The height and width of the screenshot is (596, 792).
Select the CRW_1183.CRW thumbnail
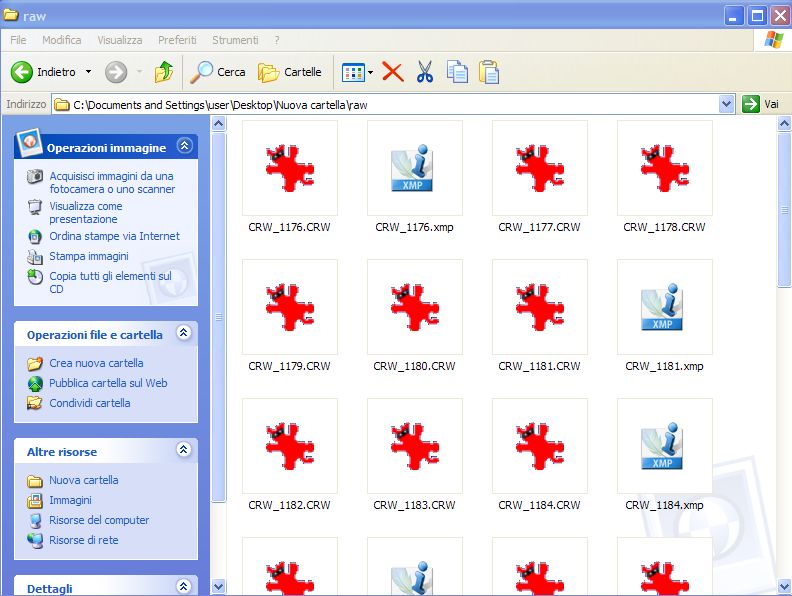tap(415, 445)
